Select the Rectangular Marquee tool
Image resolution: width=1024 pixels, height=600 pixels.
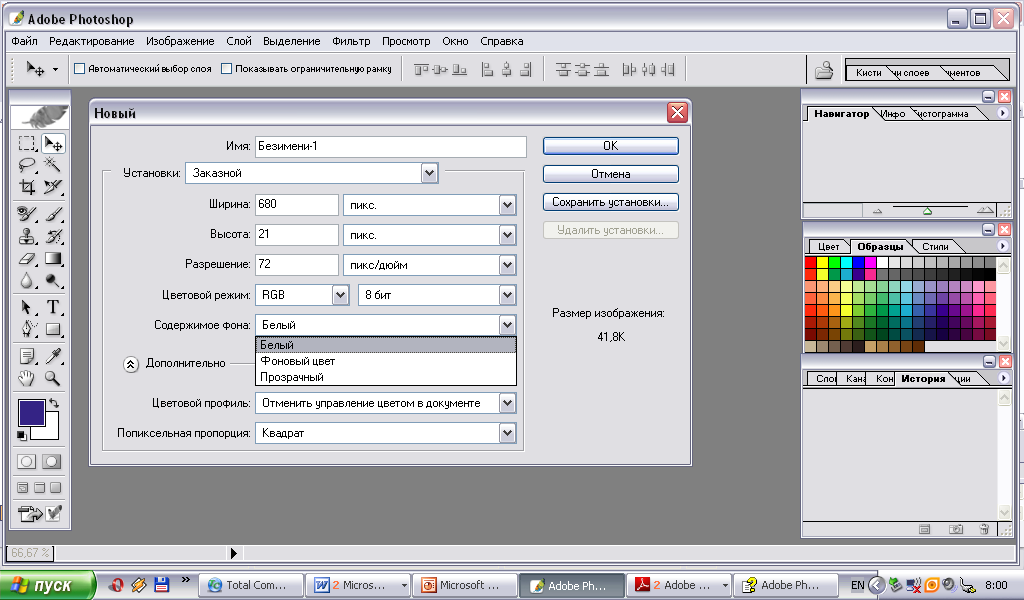(x=27, y=143)
